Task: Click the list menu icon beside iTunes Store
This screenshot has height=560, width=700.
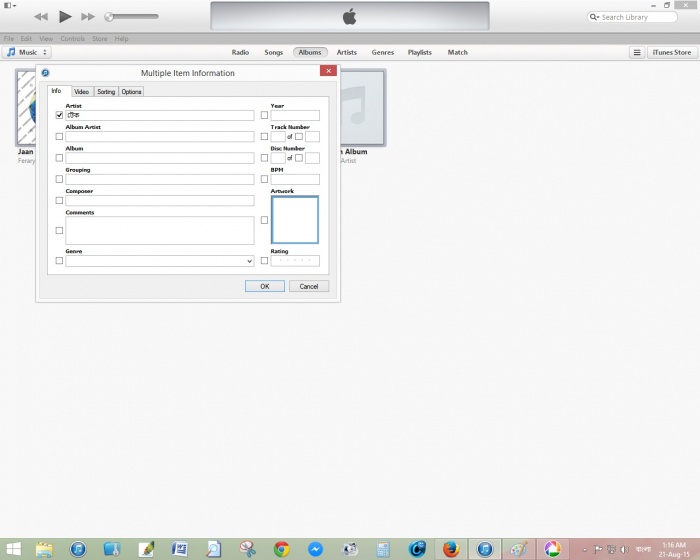Action: [x=637, y=53]
